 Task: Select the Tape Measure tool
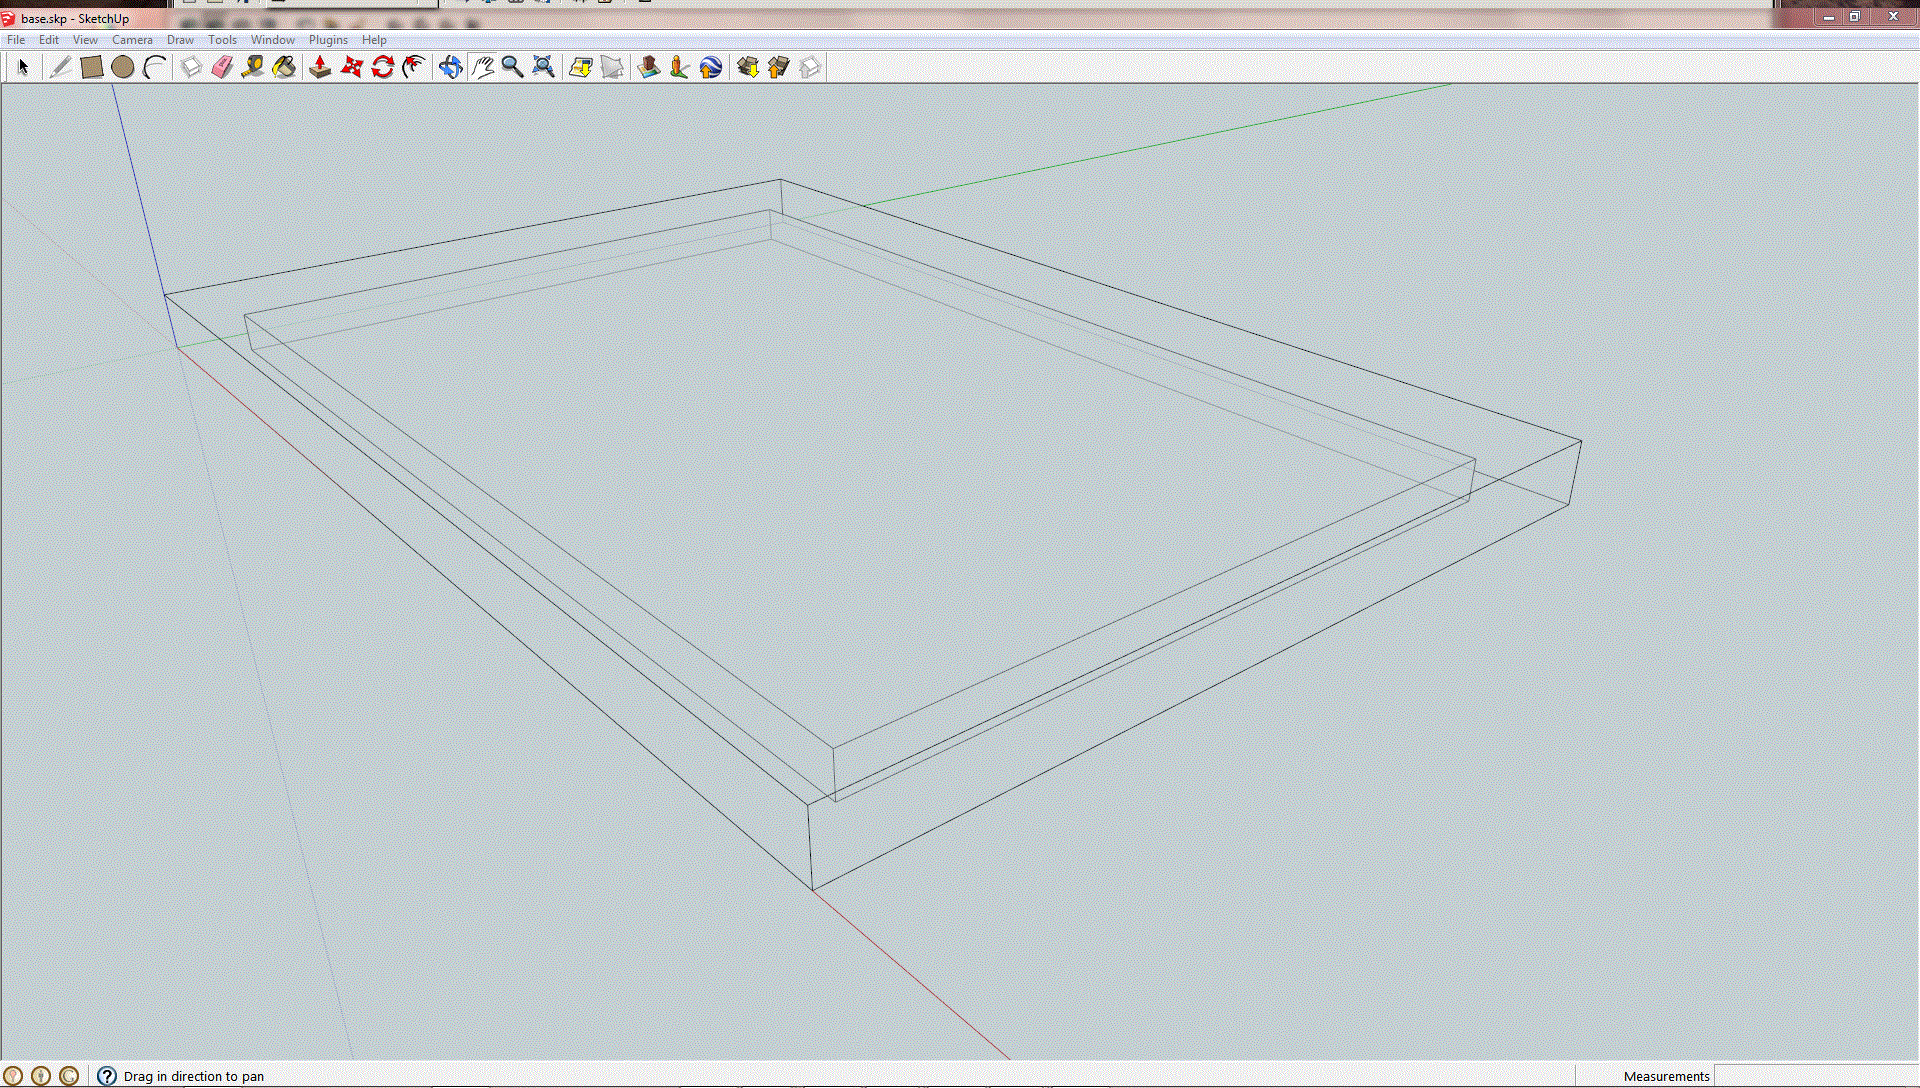(253, 67)
